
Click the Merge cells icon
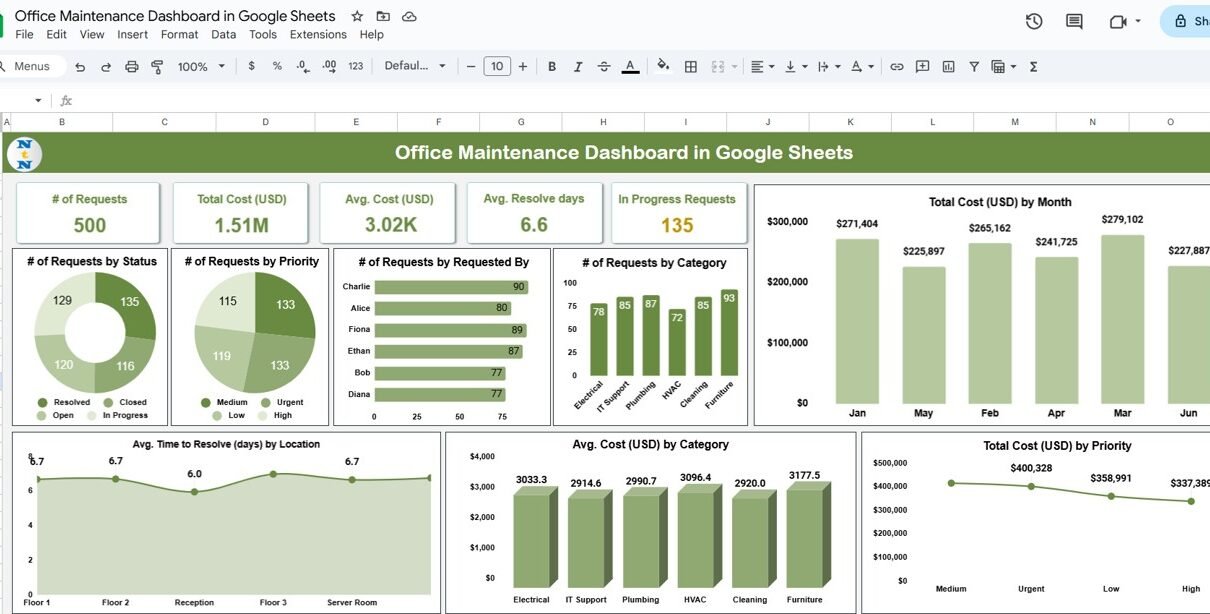pyautogui.click(x=717, y=66)
